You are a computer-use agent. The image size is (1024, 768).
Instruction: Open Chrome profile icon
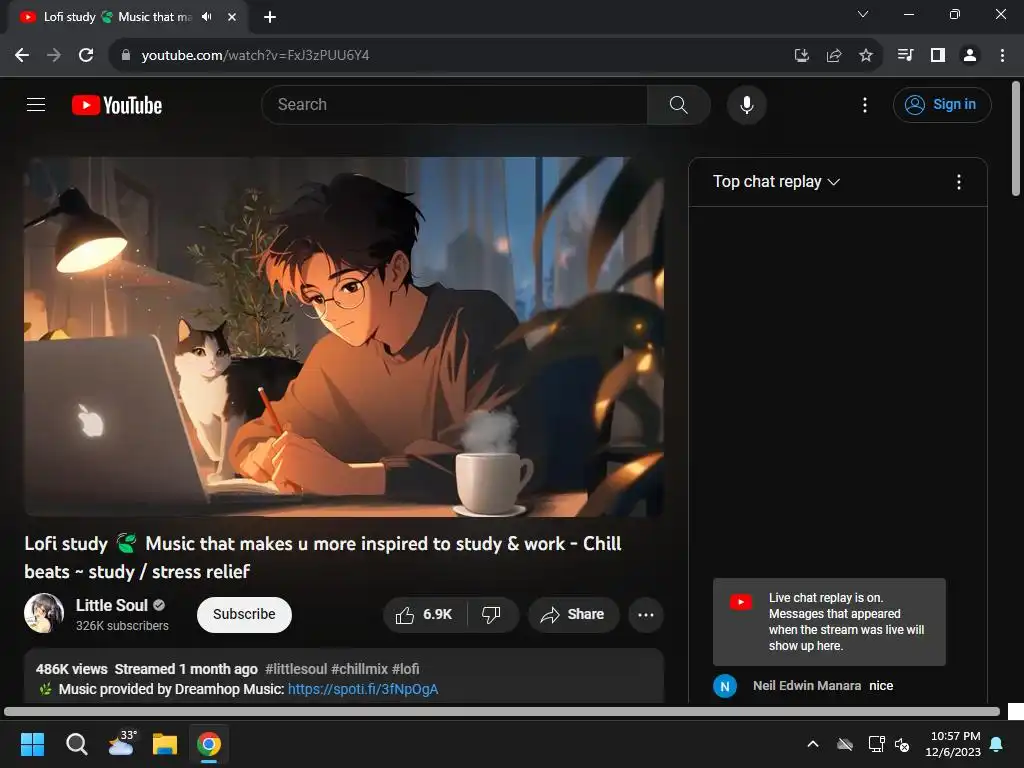(x=970, y=55)
